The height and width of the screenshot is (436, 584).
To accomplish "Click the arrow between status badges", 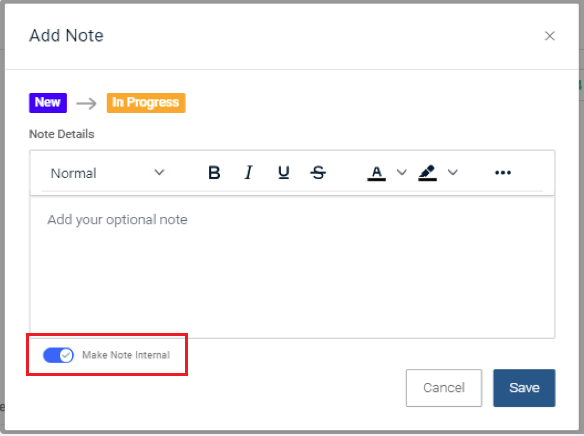I will click(x=86, y=103).
